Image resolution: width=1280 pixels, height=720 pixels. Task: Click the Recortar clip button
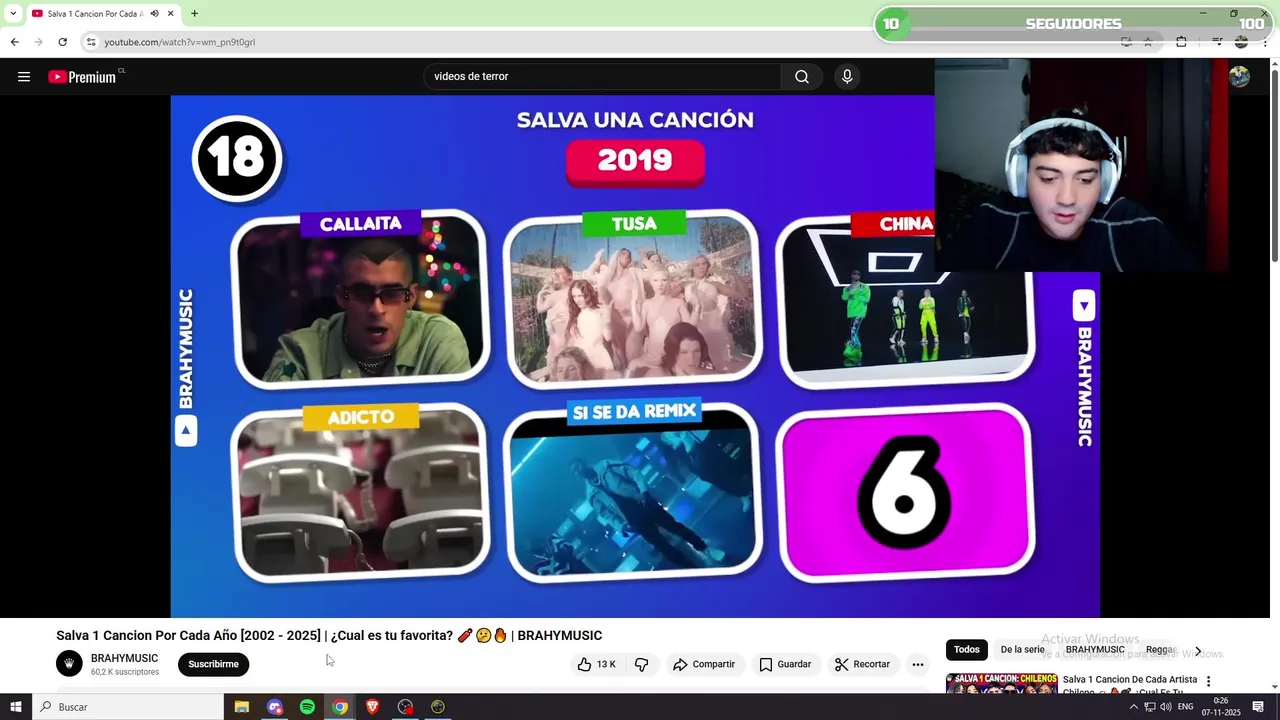coord(862,664)
